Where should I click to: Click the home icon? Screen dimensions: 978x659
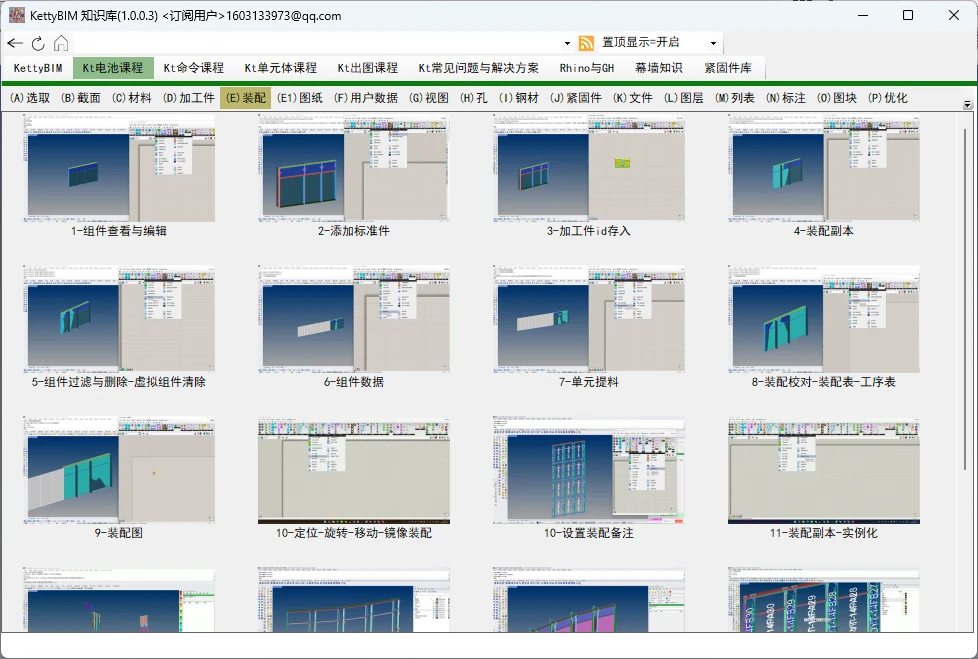(61, 43)
